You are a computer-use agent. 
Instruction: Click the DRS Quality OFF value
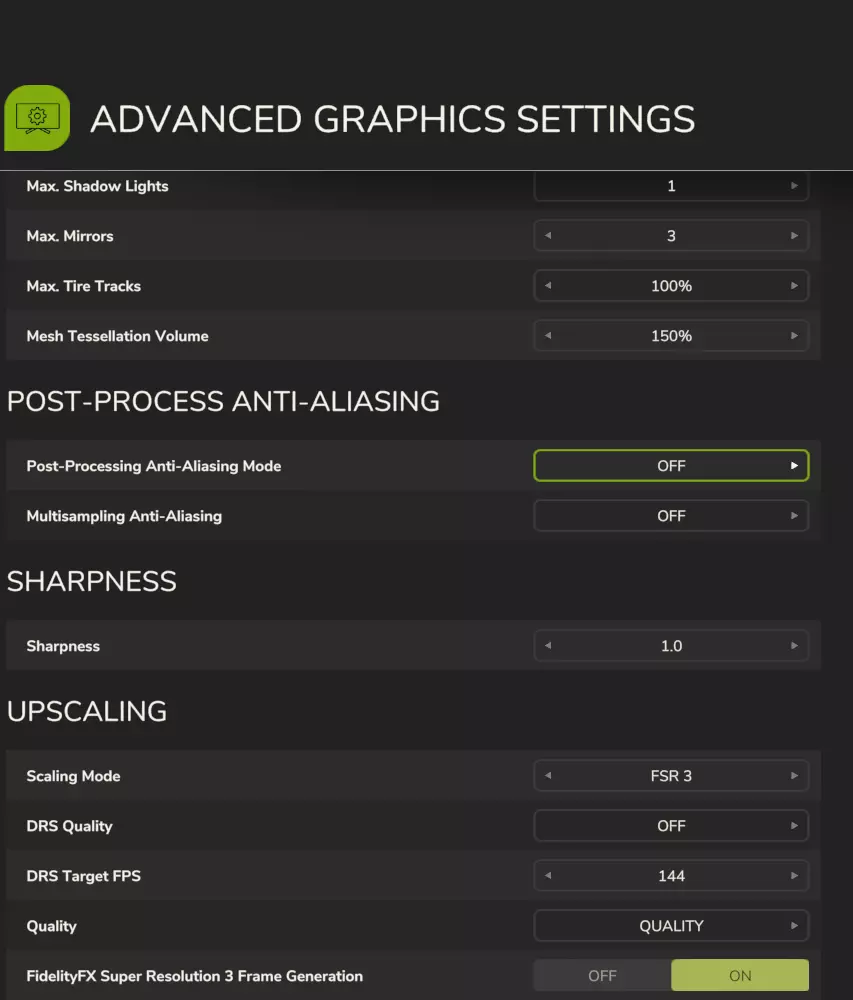(671, 826)
